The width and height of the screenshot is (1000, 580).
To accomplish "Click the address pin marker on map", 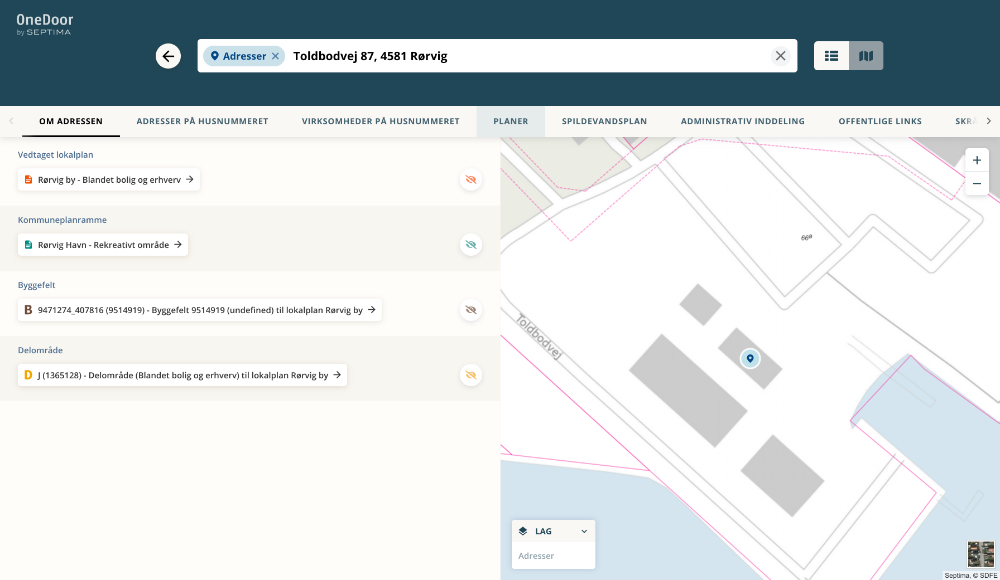I will coord(749,358).
